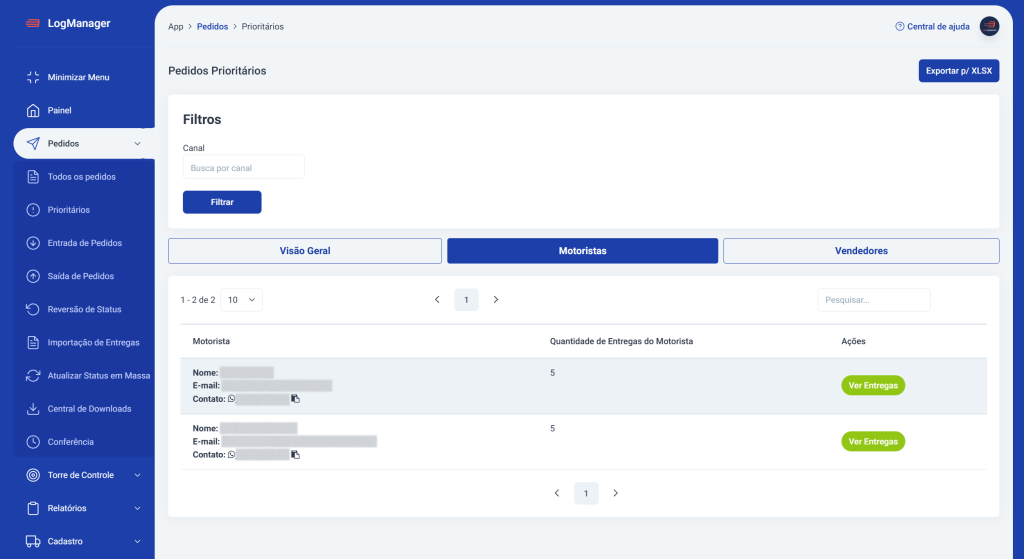Switch to the Visão Geral tab
Viewport: 1024px width, 559px height.
tap(305, 251)
